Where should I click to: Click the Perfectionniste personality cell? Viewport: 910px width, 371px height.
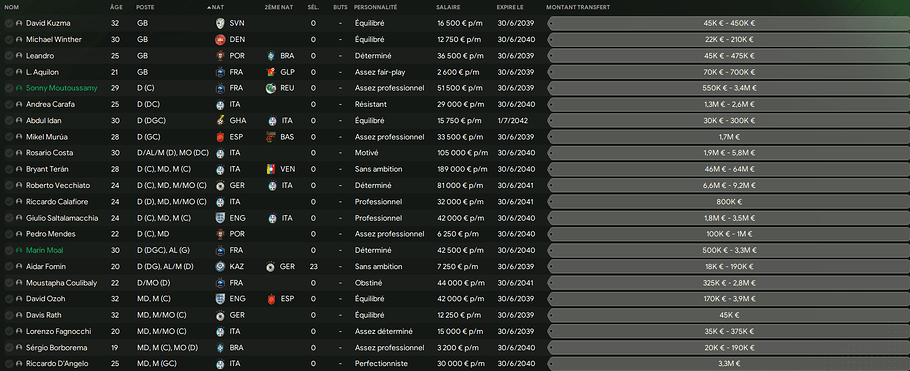[x=378, y=364]
